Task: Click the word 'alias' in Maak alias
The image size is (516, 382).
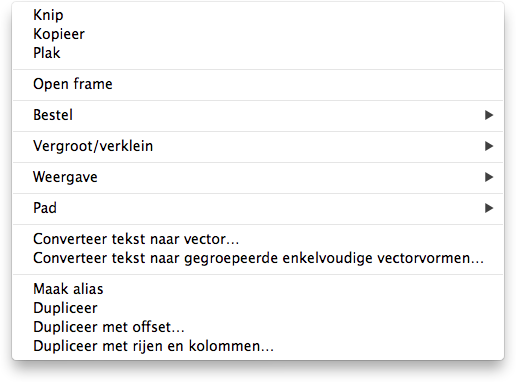Action: pos(88,289)
